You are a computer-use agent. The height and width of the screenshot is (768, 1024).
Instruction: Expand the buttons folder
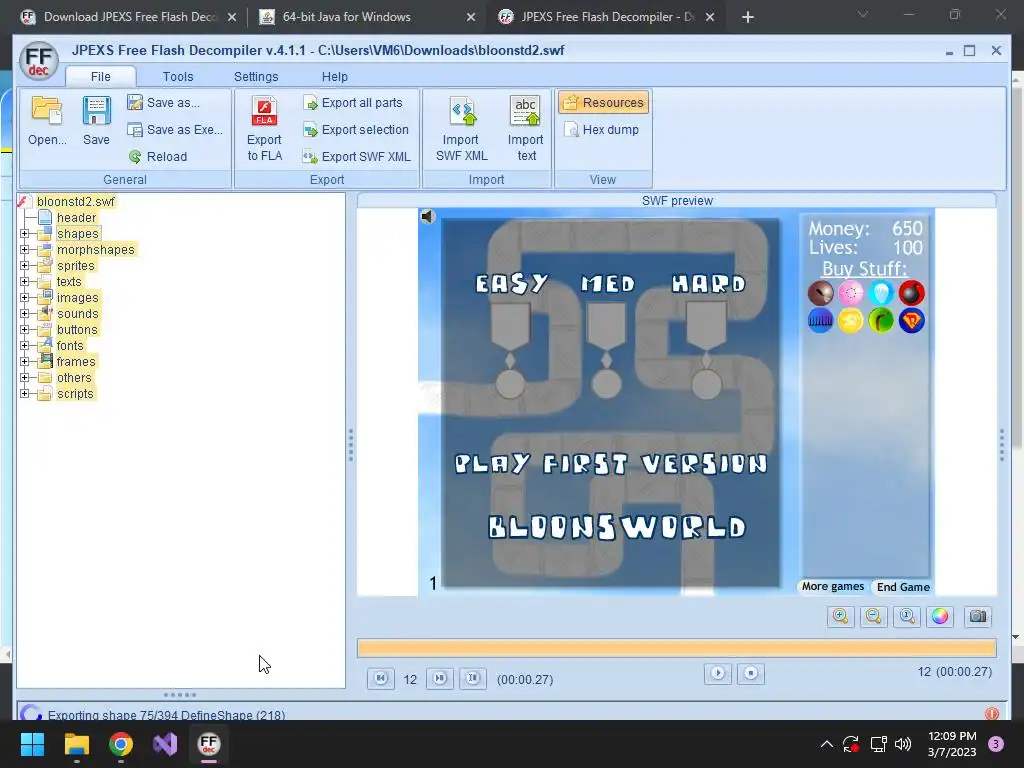pos(24,330)
